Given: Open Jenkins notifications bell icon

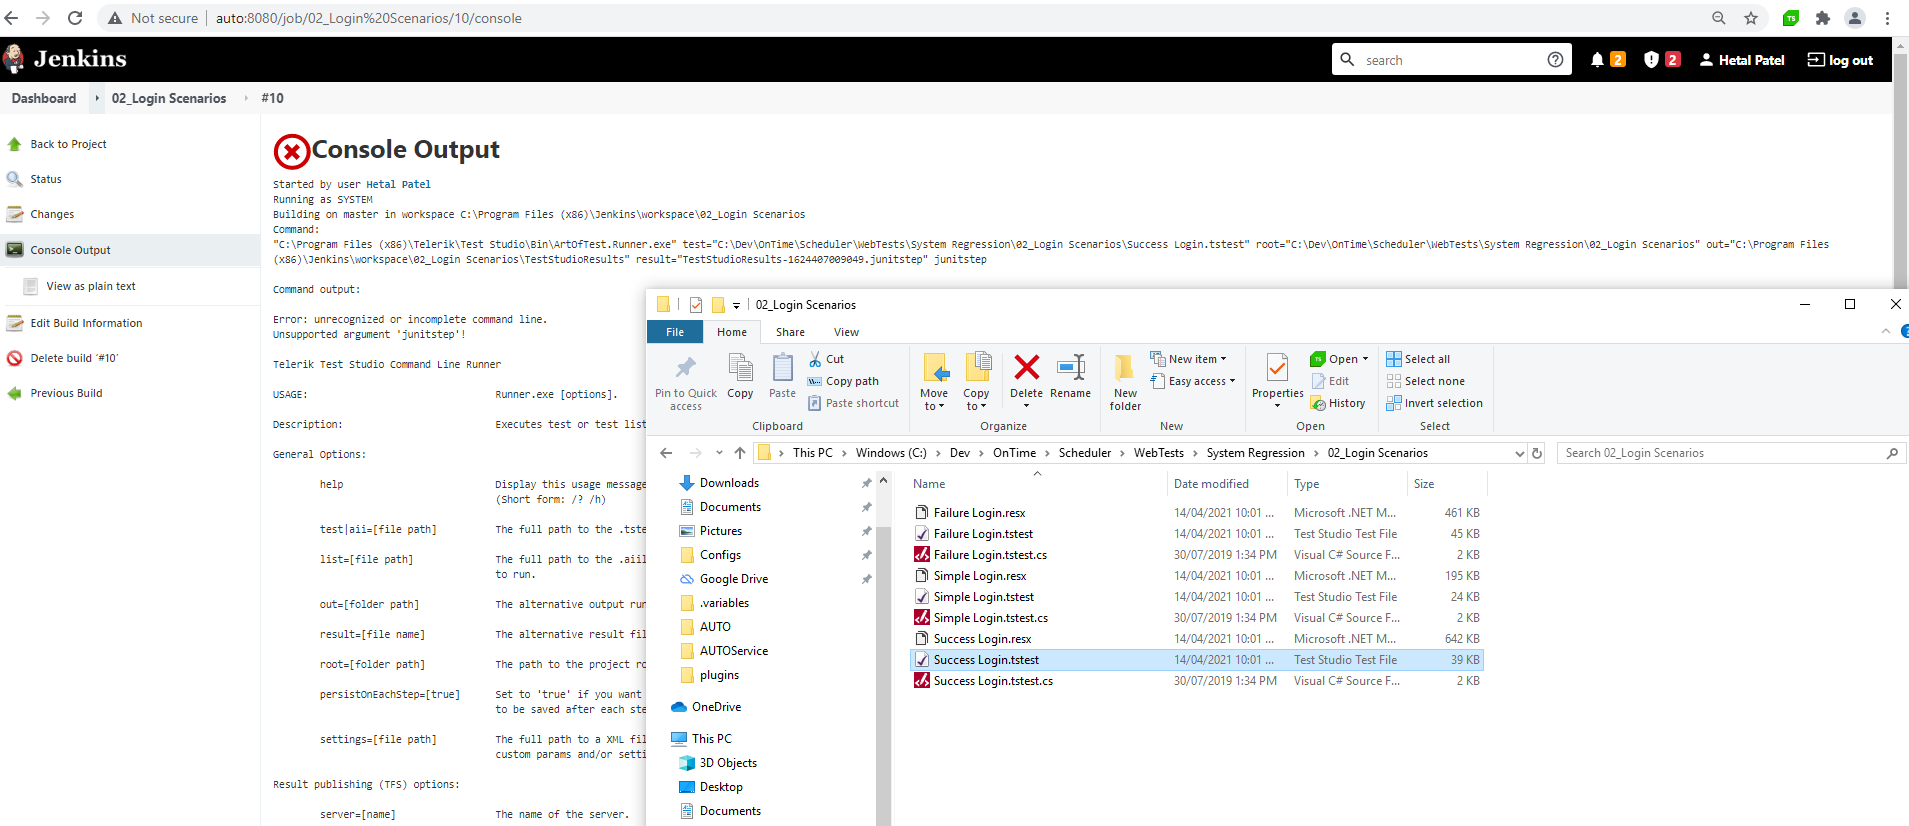Looking at the screenshot, I should [x=1597, y=60].
